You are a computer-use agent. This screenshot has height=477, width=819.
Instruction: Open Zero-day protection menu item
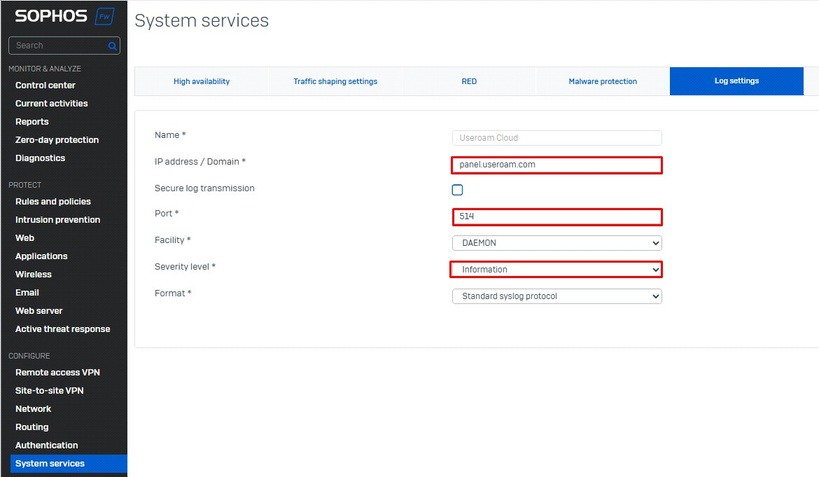pyautogui.click(x=57, y=140)
